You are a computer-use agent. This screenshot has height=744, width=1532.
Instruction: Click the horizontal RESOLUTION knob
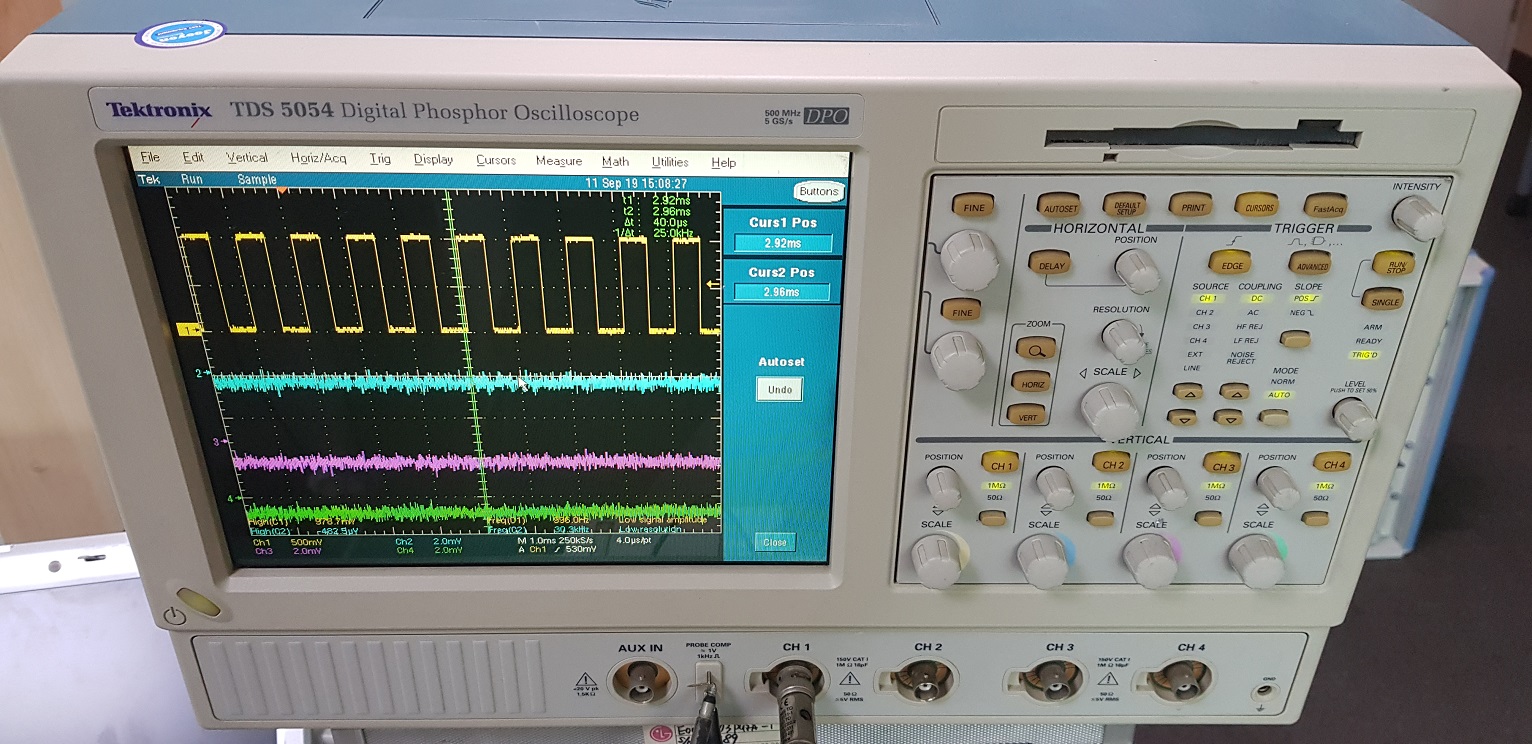[x=1124, y=341]
